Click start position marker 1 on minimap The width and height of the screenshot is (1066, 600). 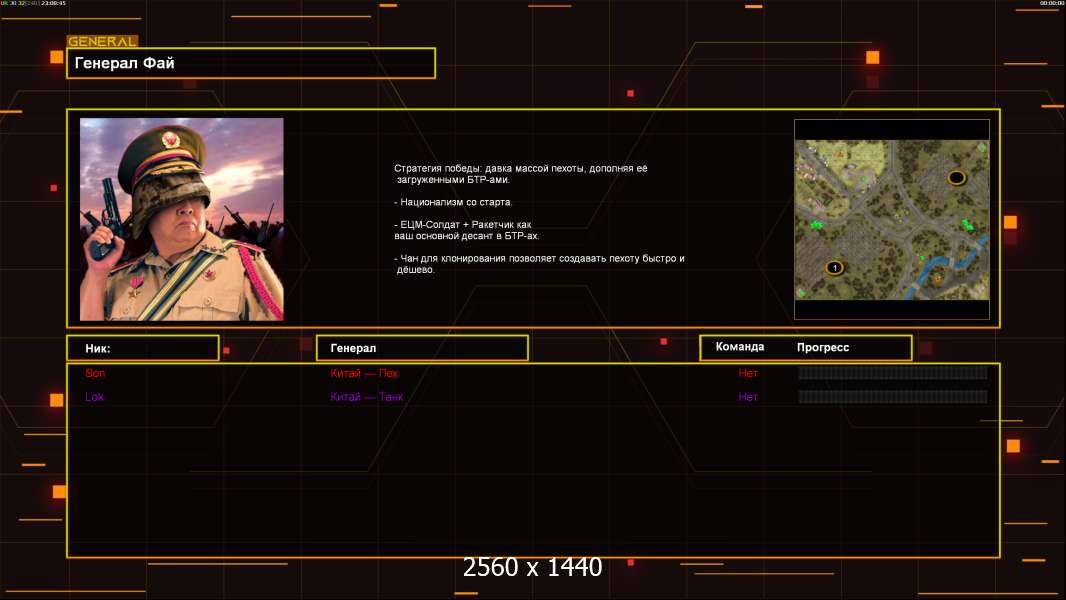tap(834, 268)
